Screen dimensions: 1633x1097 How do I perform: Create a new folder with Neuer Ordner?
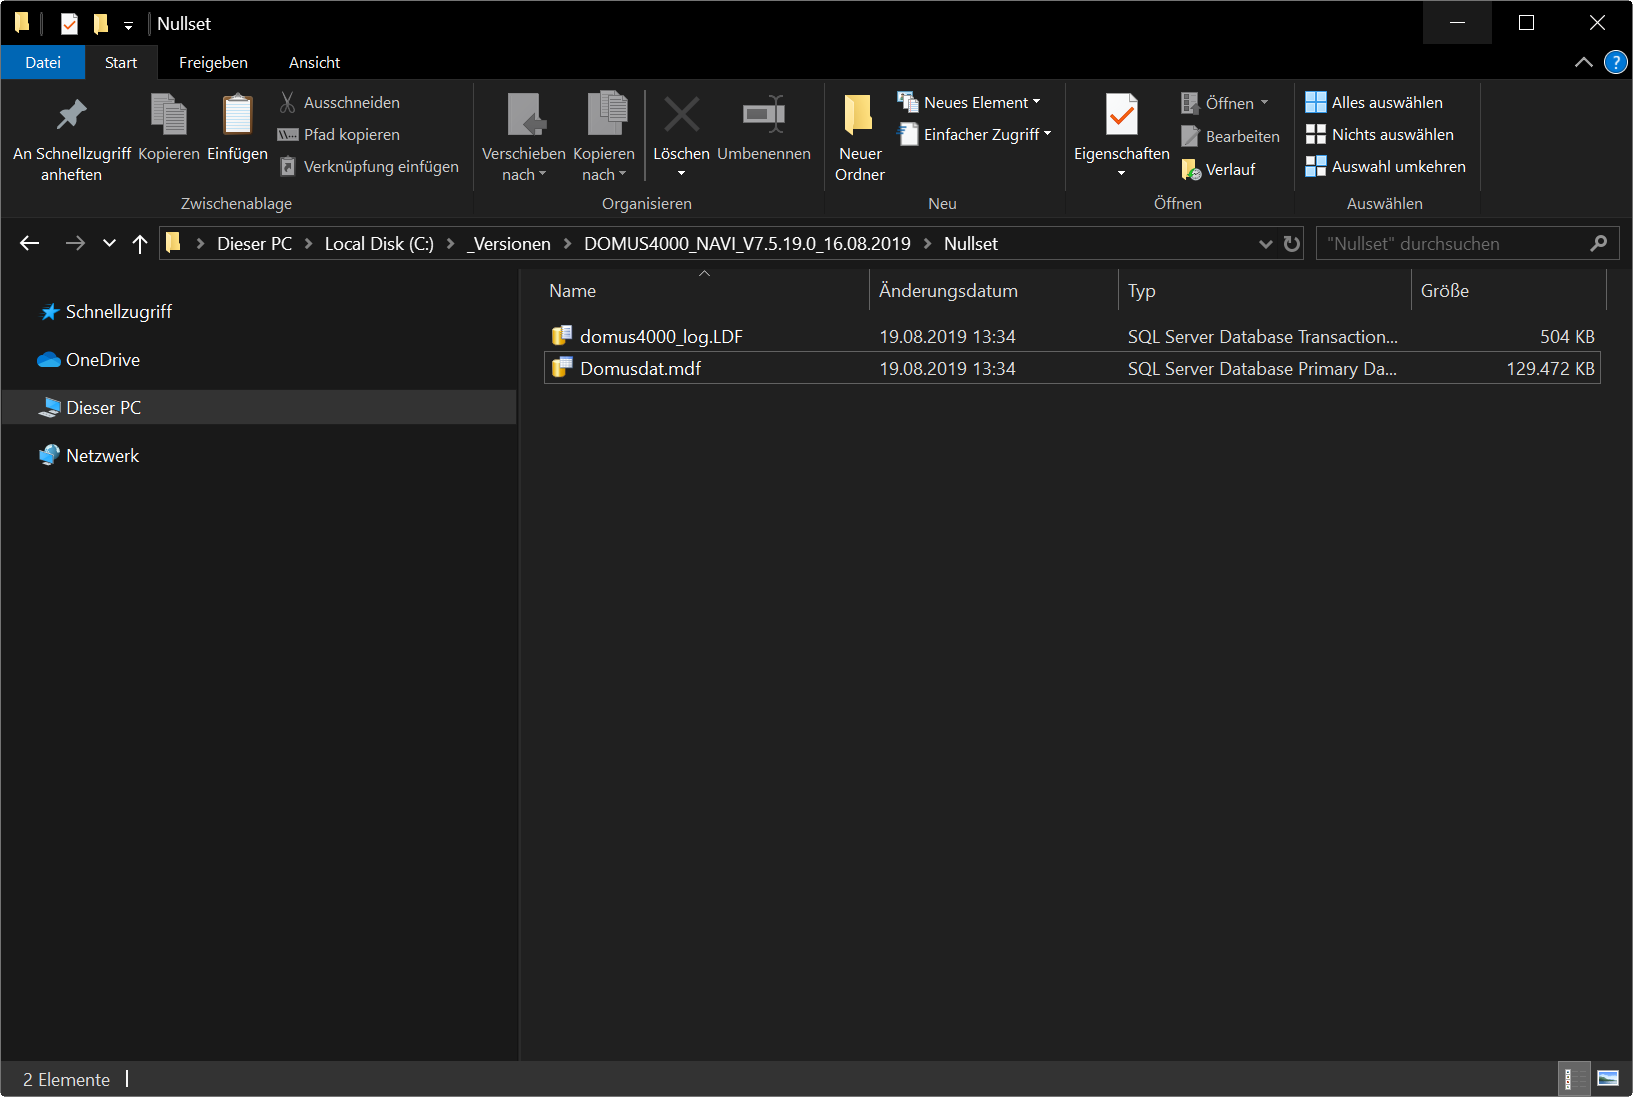tap(860, 136)
